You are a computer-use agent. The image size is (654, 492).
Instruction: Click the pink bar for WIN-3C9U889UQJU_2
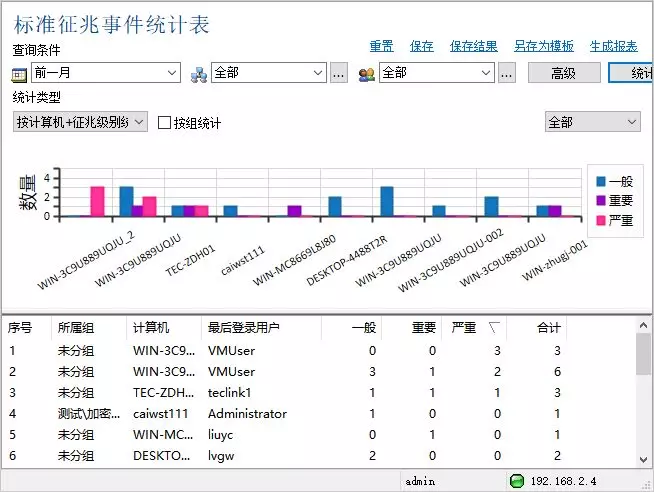click(98, 201)
